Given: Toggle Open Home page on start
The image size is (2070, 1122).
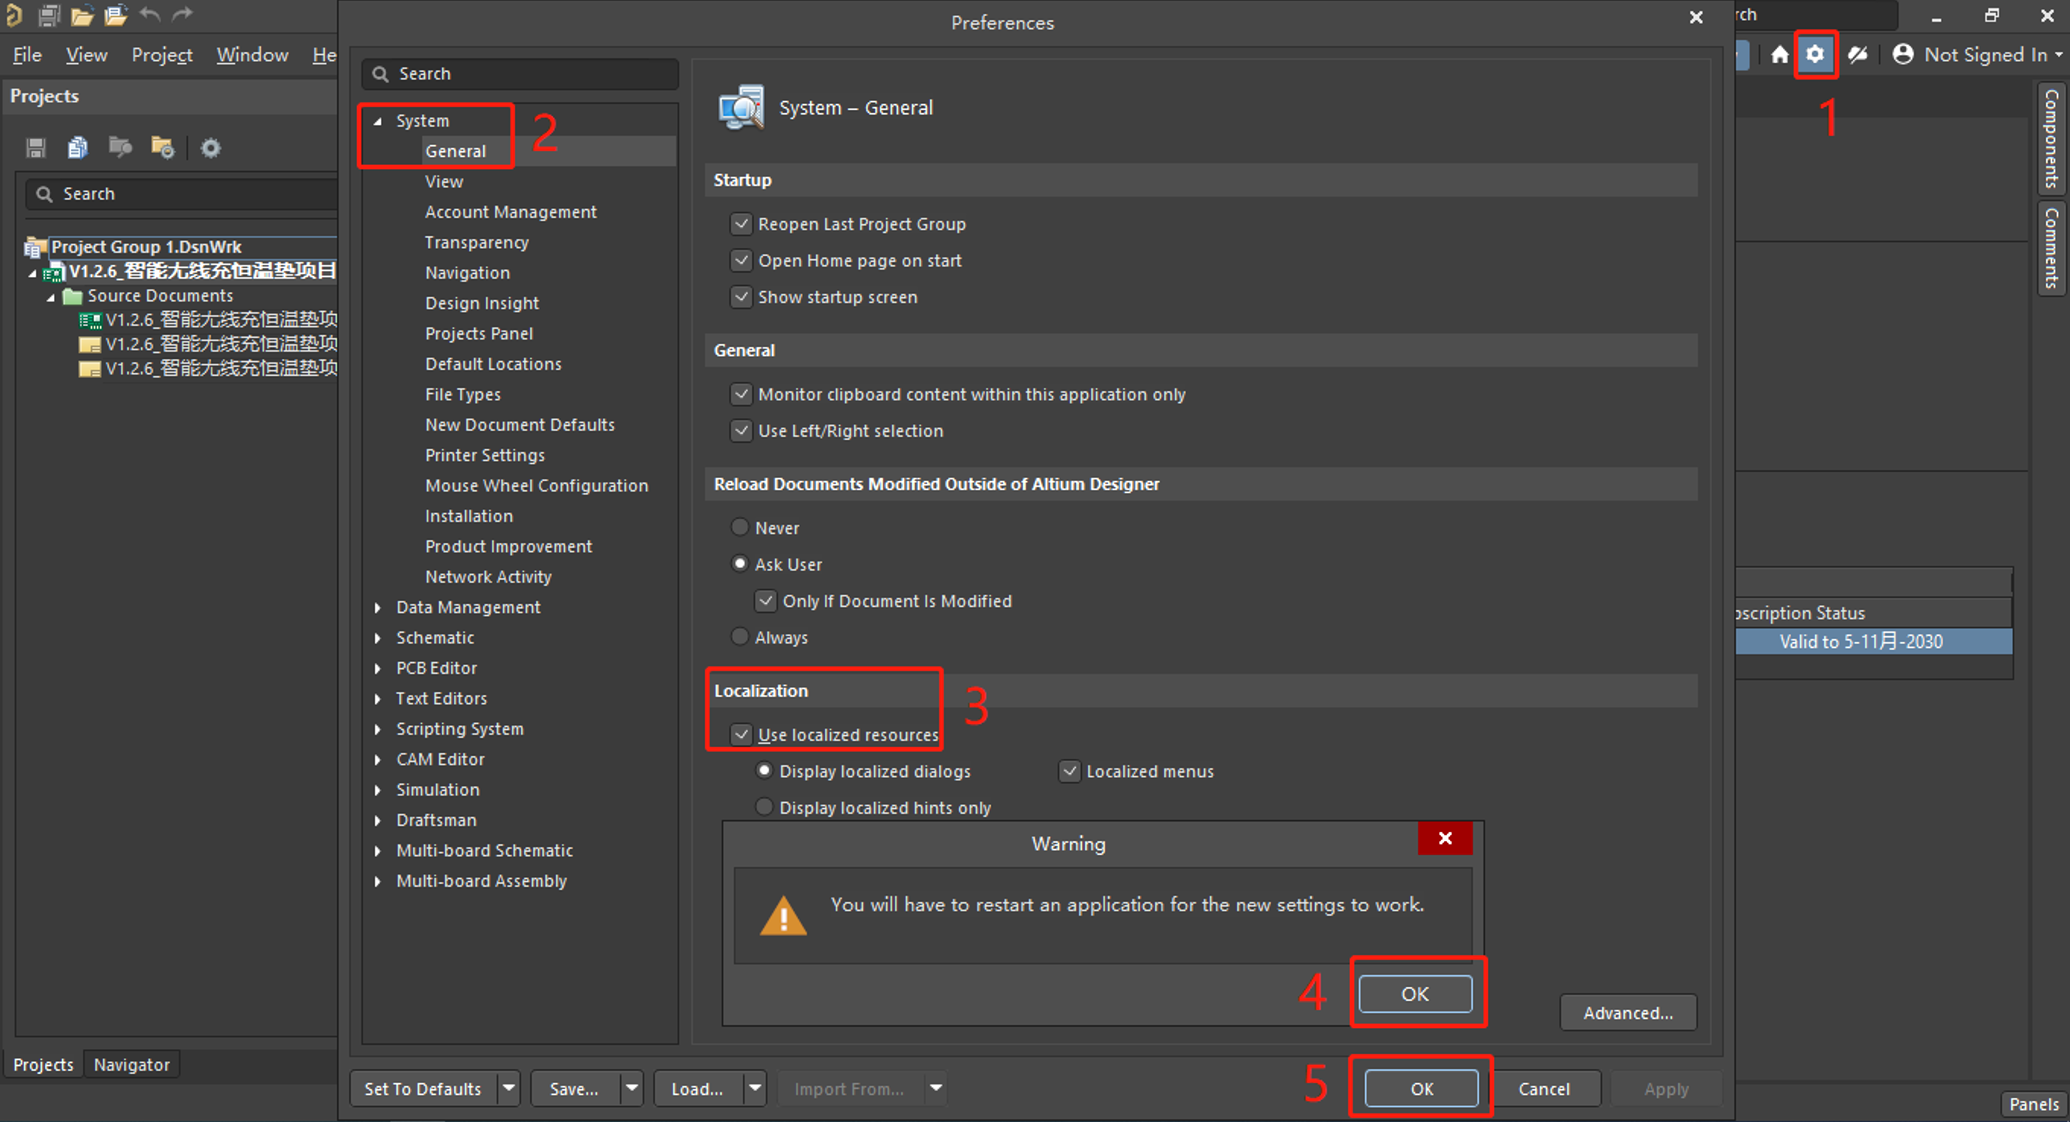Looking at the screenshot, I should click(x=741, y=260).
